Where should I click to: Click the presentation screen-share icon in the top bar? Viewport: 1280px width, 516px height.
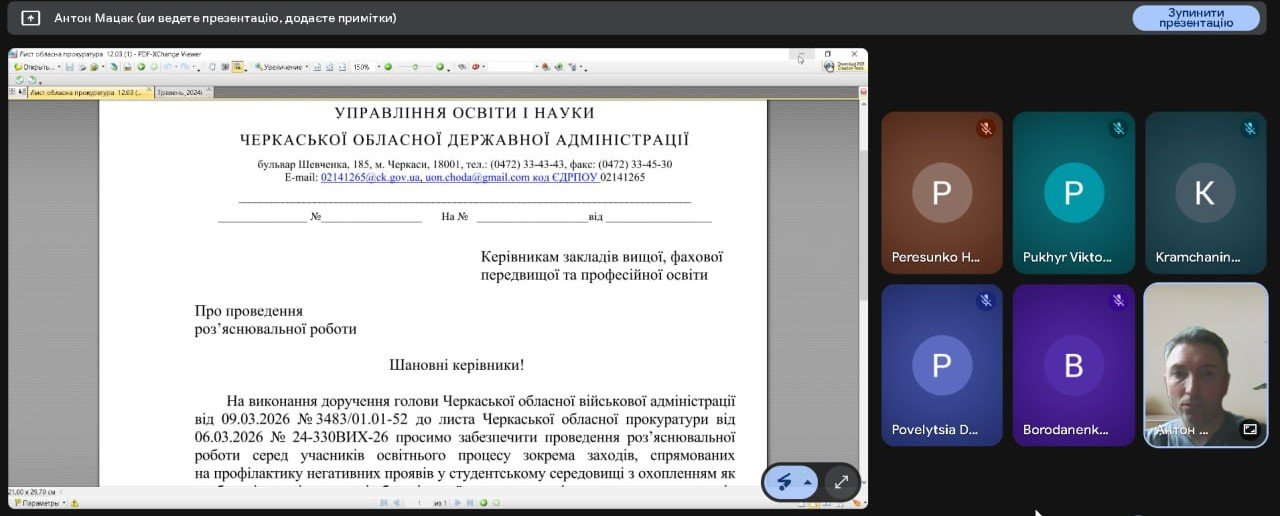click(x=30, y=18)
